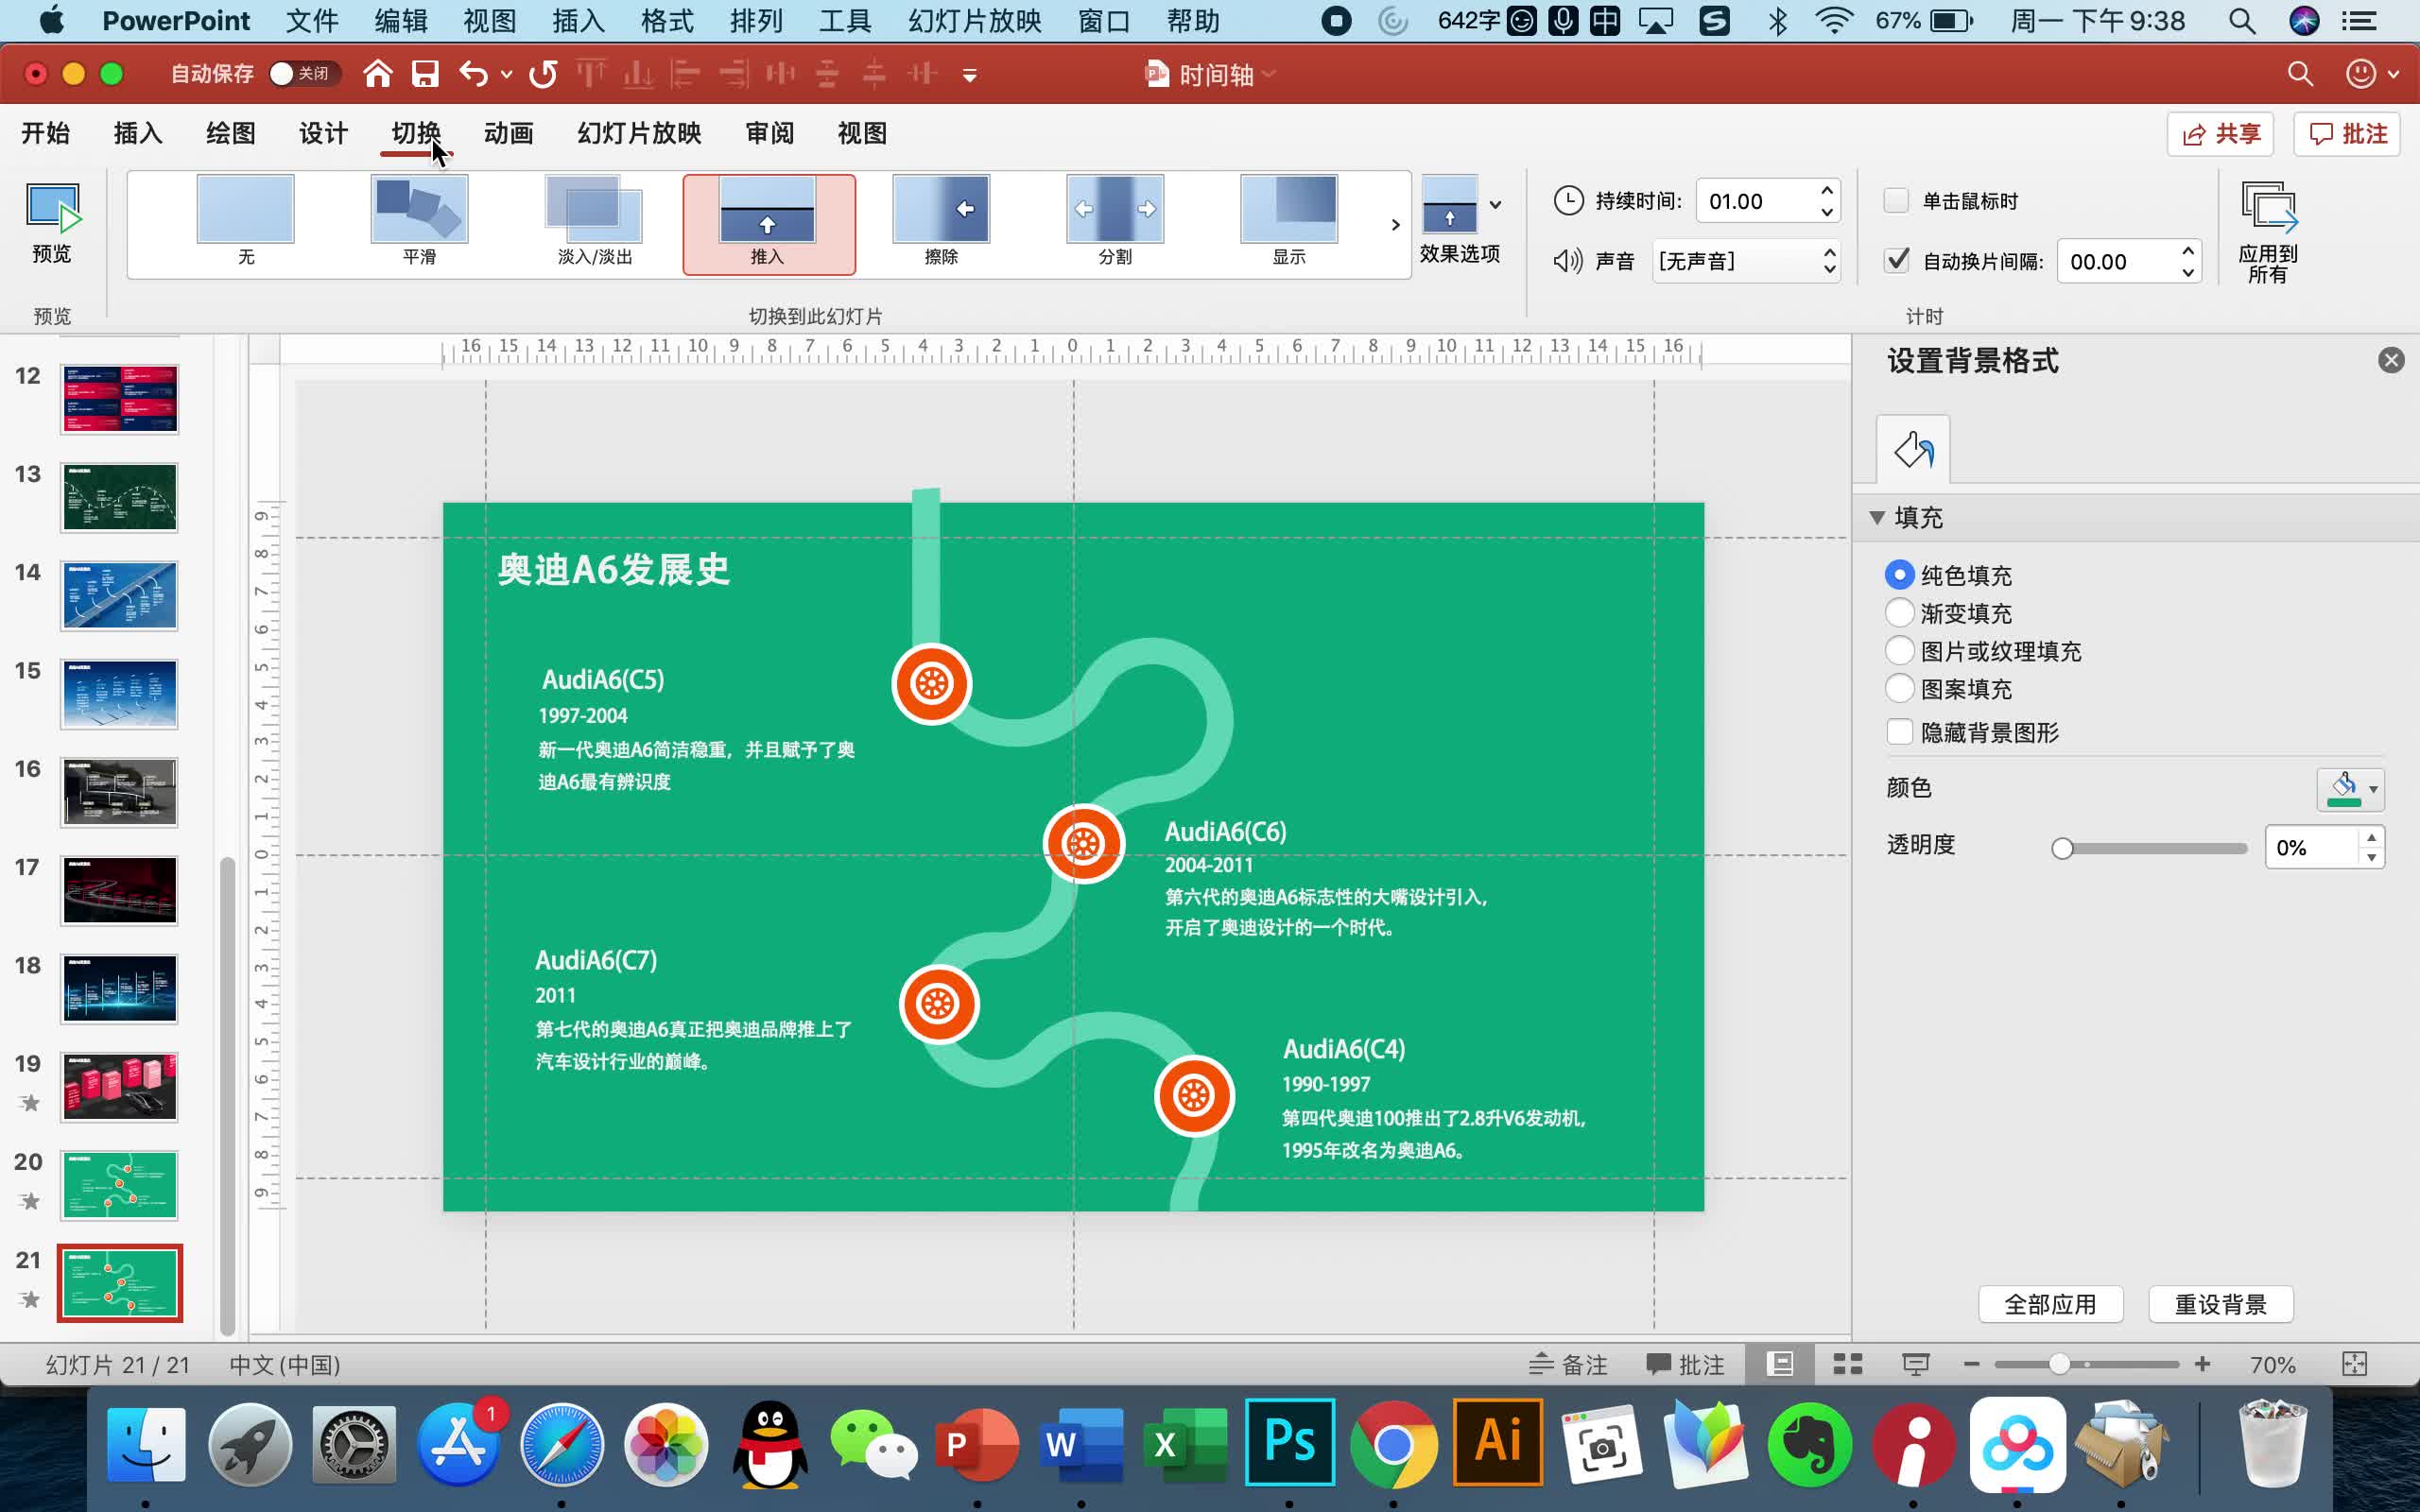Click the Home icon in title bar
This screenshot has height=1512, width=2420.
[x=377, y=74]
